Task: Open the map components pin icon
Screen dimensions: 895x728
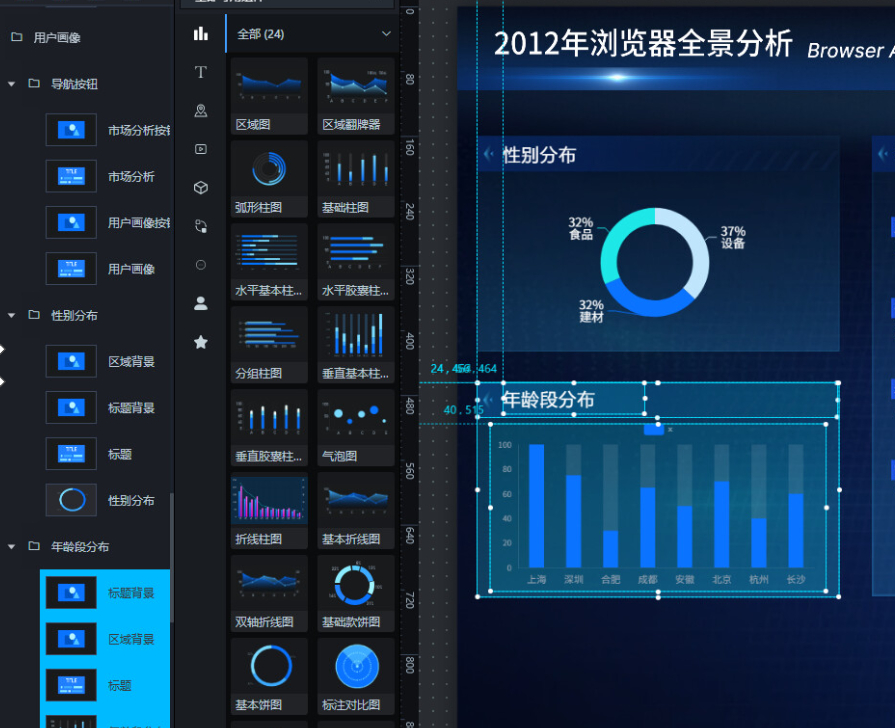Action: click(x=200, y=111)
